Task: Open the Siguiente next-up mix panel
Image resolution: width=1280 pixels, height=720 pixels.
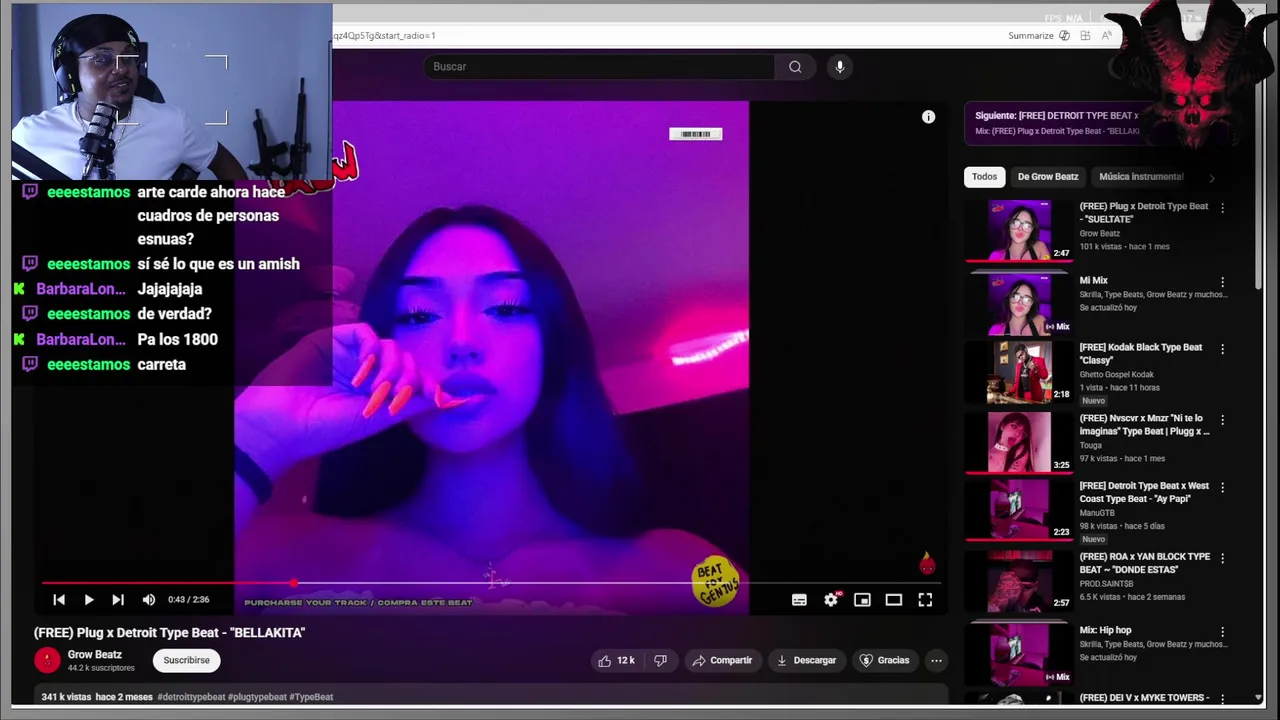Action: [x=1057, y=123]
